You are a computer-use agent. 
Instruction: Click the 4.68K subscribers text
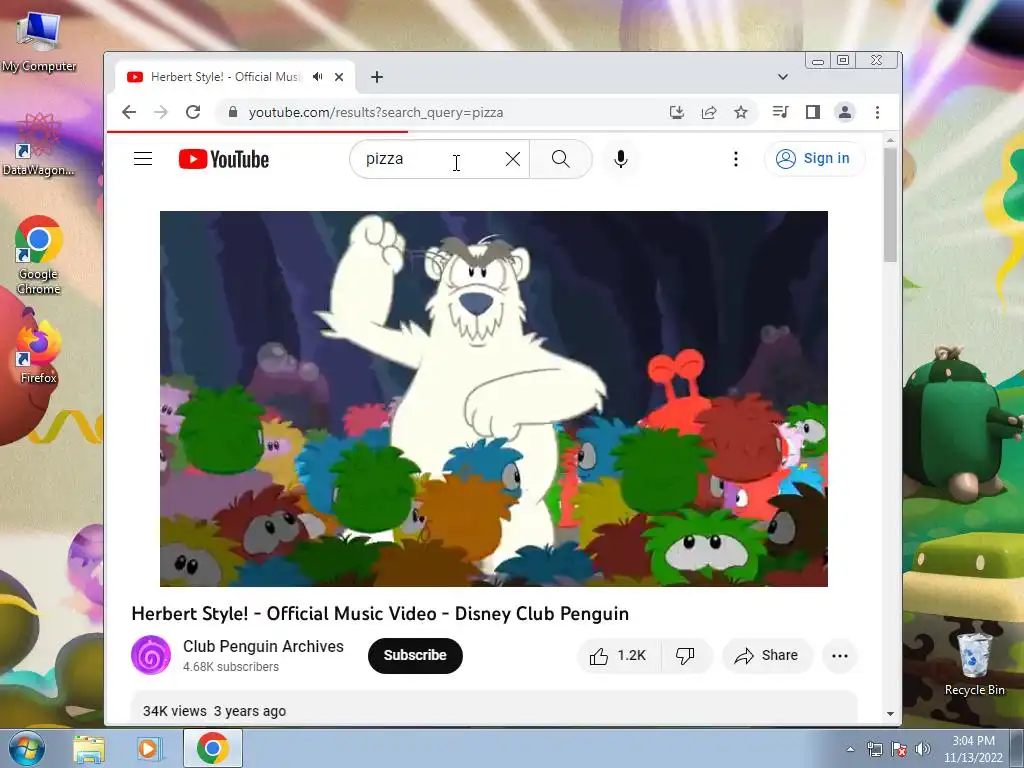point(231,667)
